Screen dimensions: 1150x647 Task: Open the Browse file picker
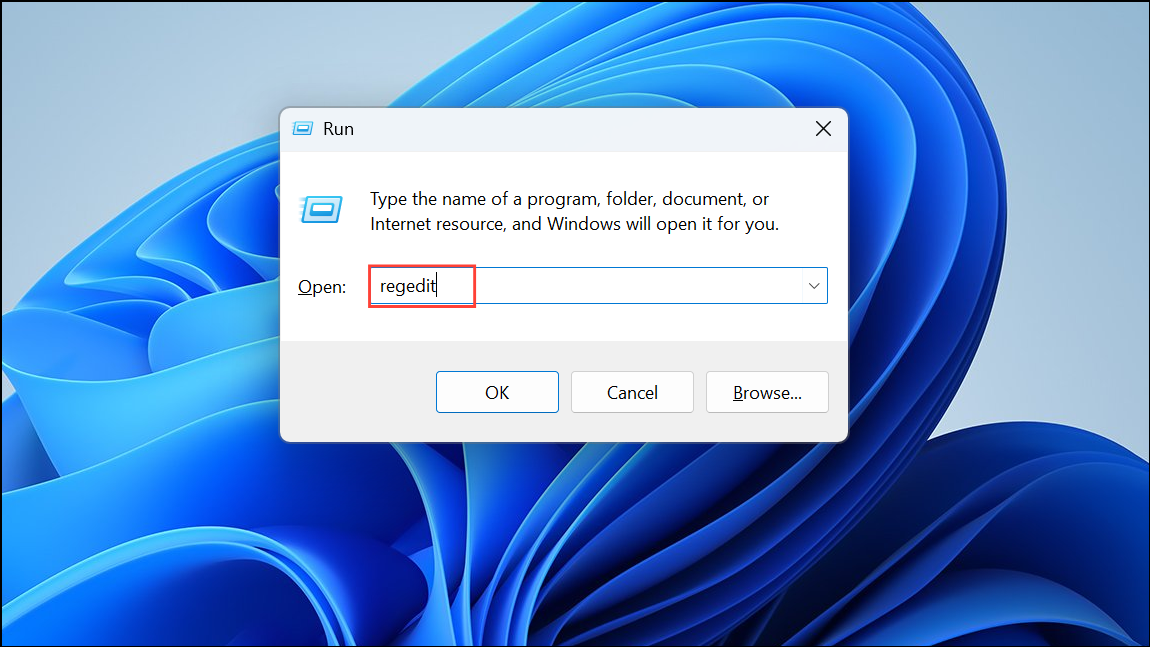[767, 391]
